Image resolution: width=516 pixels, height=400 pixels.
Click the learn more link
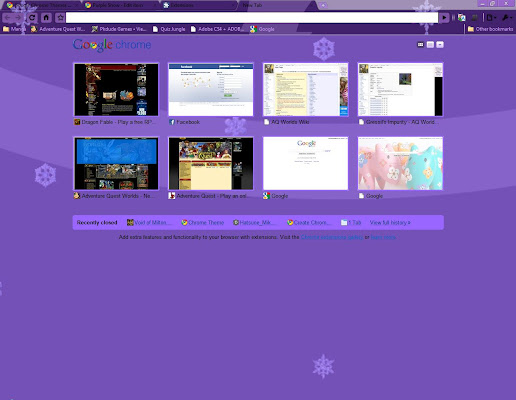[x=383, y=237]
